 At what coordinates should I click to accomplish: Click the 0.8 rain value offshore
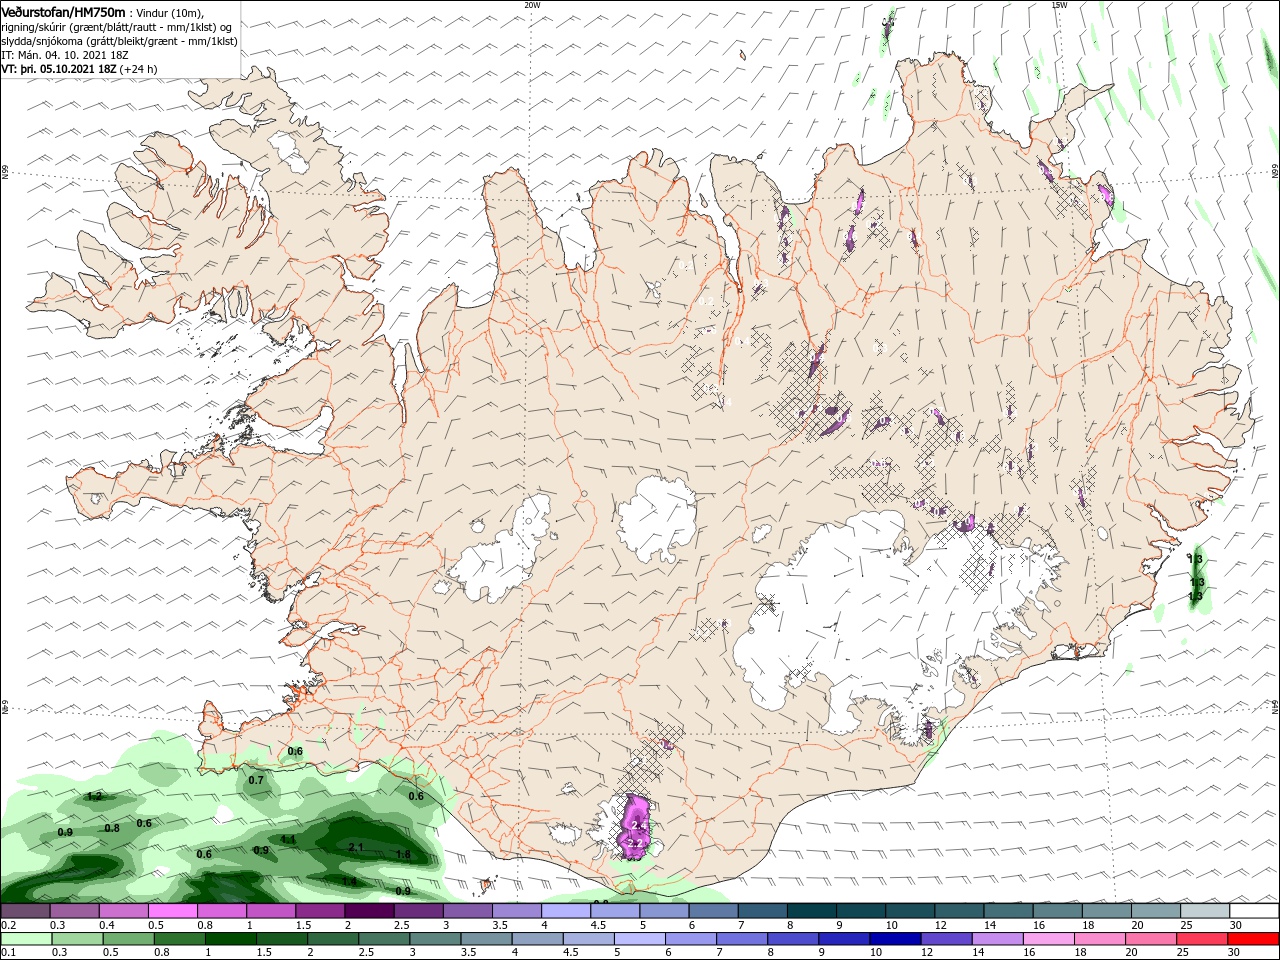(112, 828)
